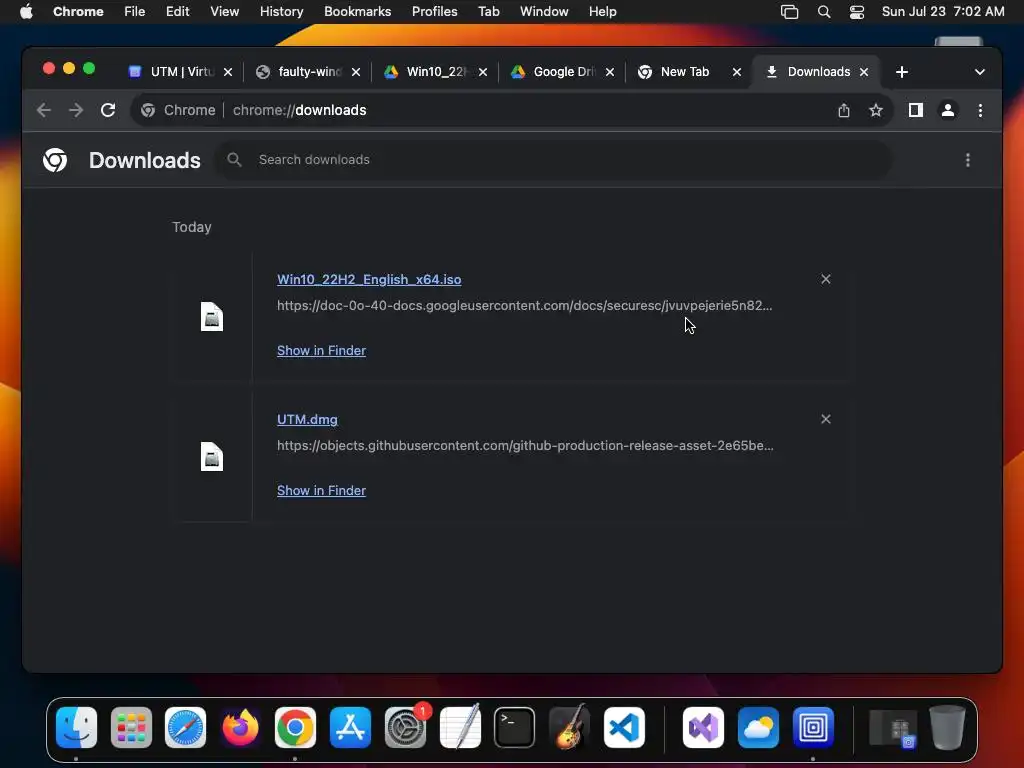Close the Google Drive tab
Viewport: 1024px width, 768px height.
609,72
